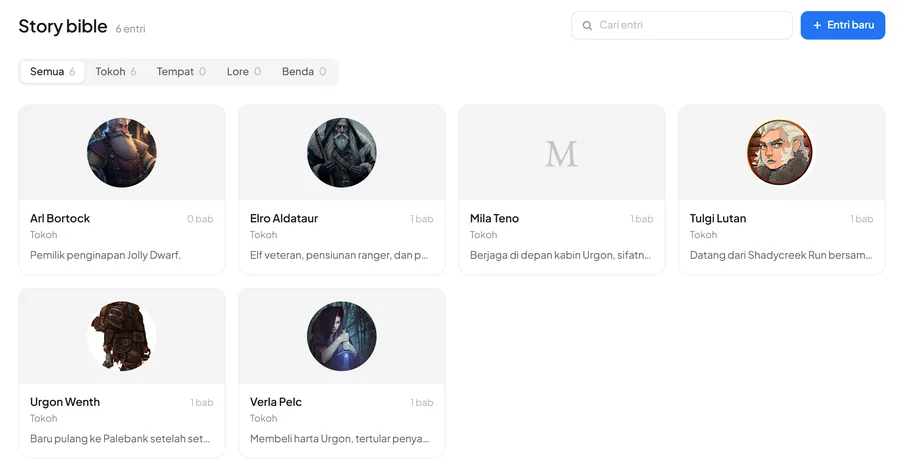Click the search magnifier icon
The height and width of the screenshot is (470, 900).
tap(587, 25)
